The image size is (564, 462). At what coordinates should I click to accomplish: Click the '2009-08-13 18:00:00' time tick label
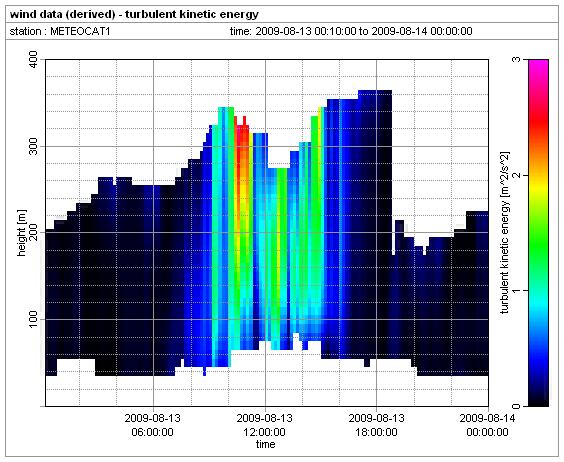pyautogui.click(x=377, y=425)
